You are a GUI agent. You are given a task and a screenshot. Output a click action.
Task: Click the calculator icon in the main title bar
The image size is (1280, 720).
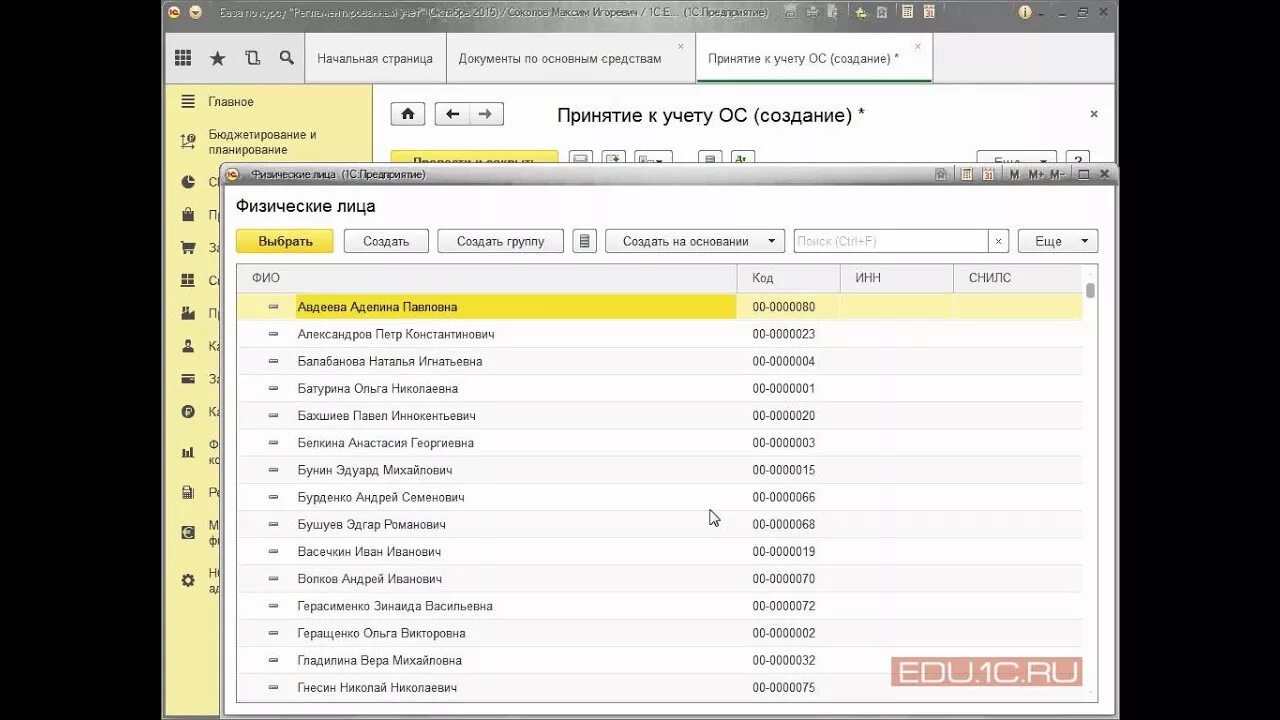[907, 12]
